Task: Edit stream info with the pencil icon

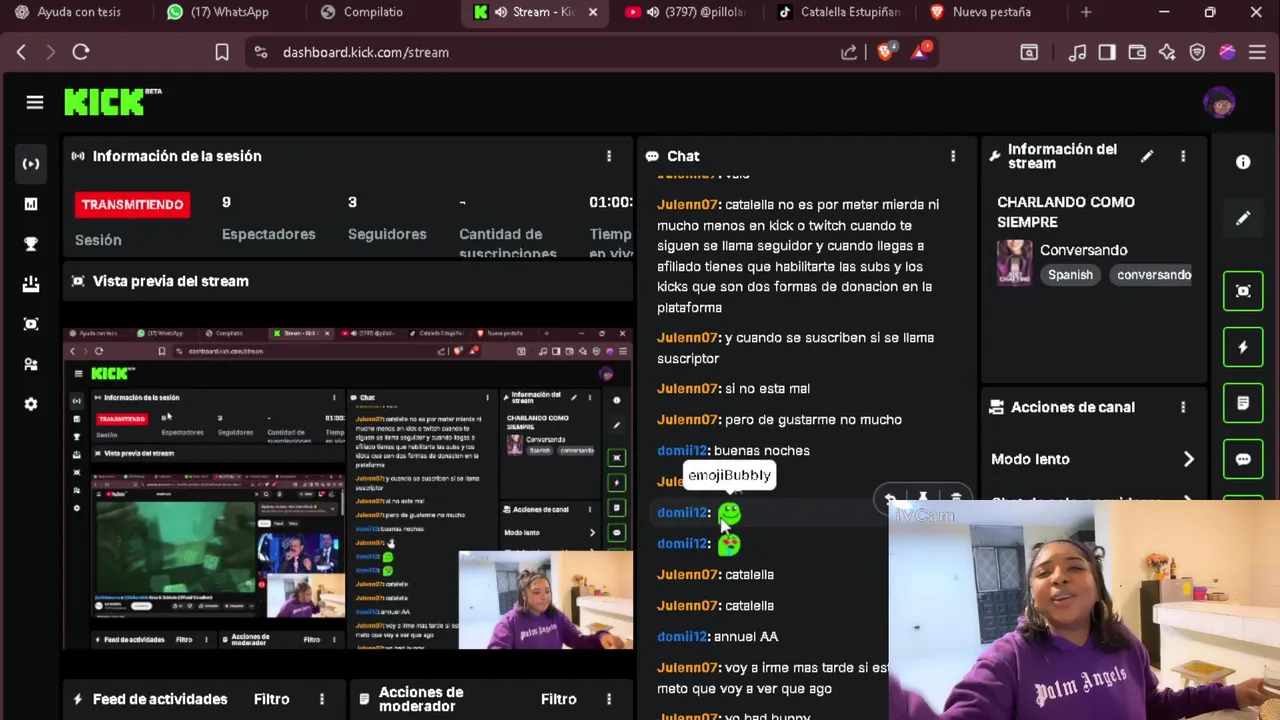Action: click(x=1147, y=156)
